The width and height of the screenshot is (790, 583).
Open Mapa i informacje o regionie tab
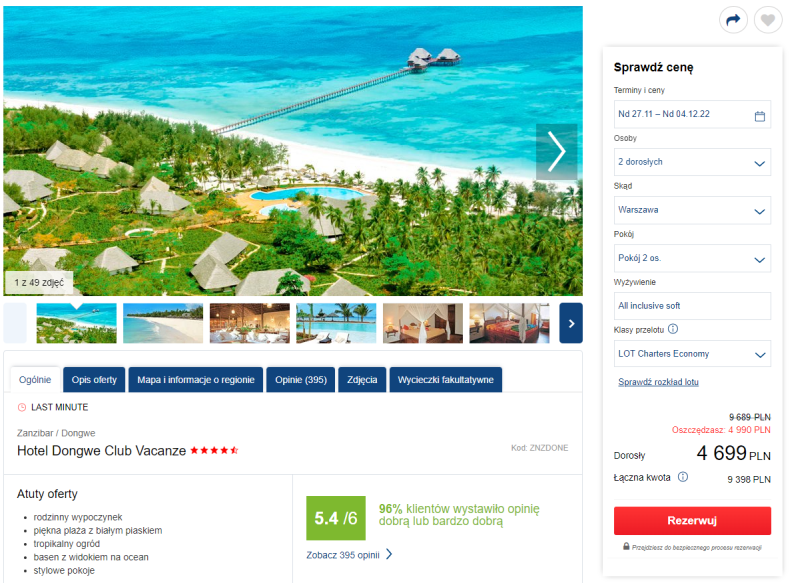tap(195, 379)
